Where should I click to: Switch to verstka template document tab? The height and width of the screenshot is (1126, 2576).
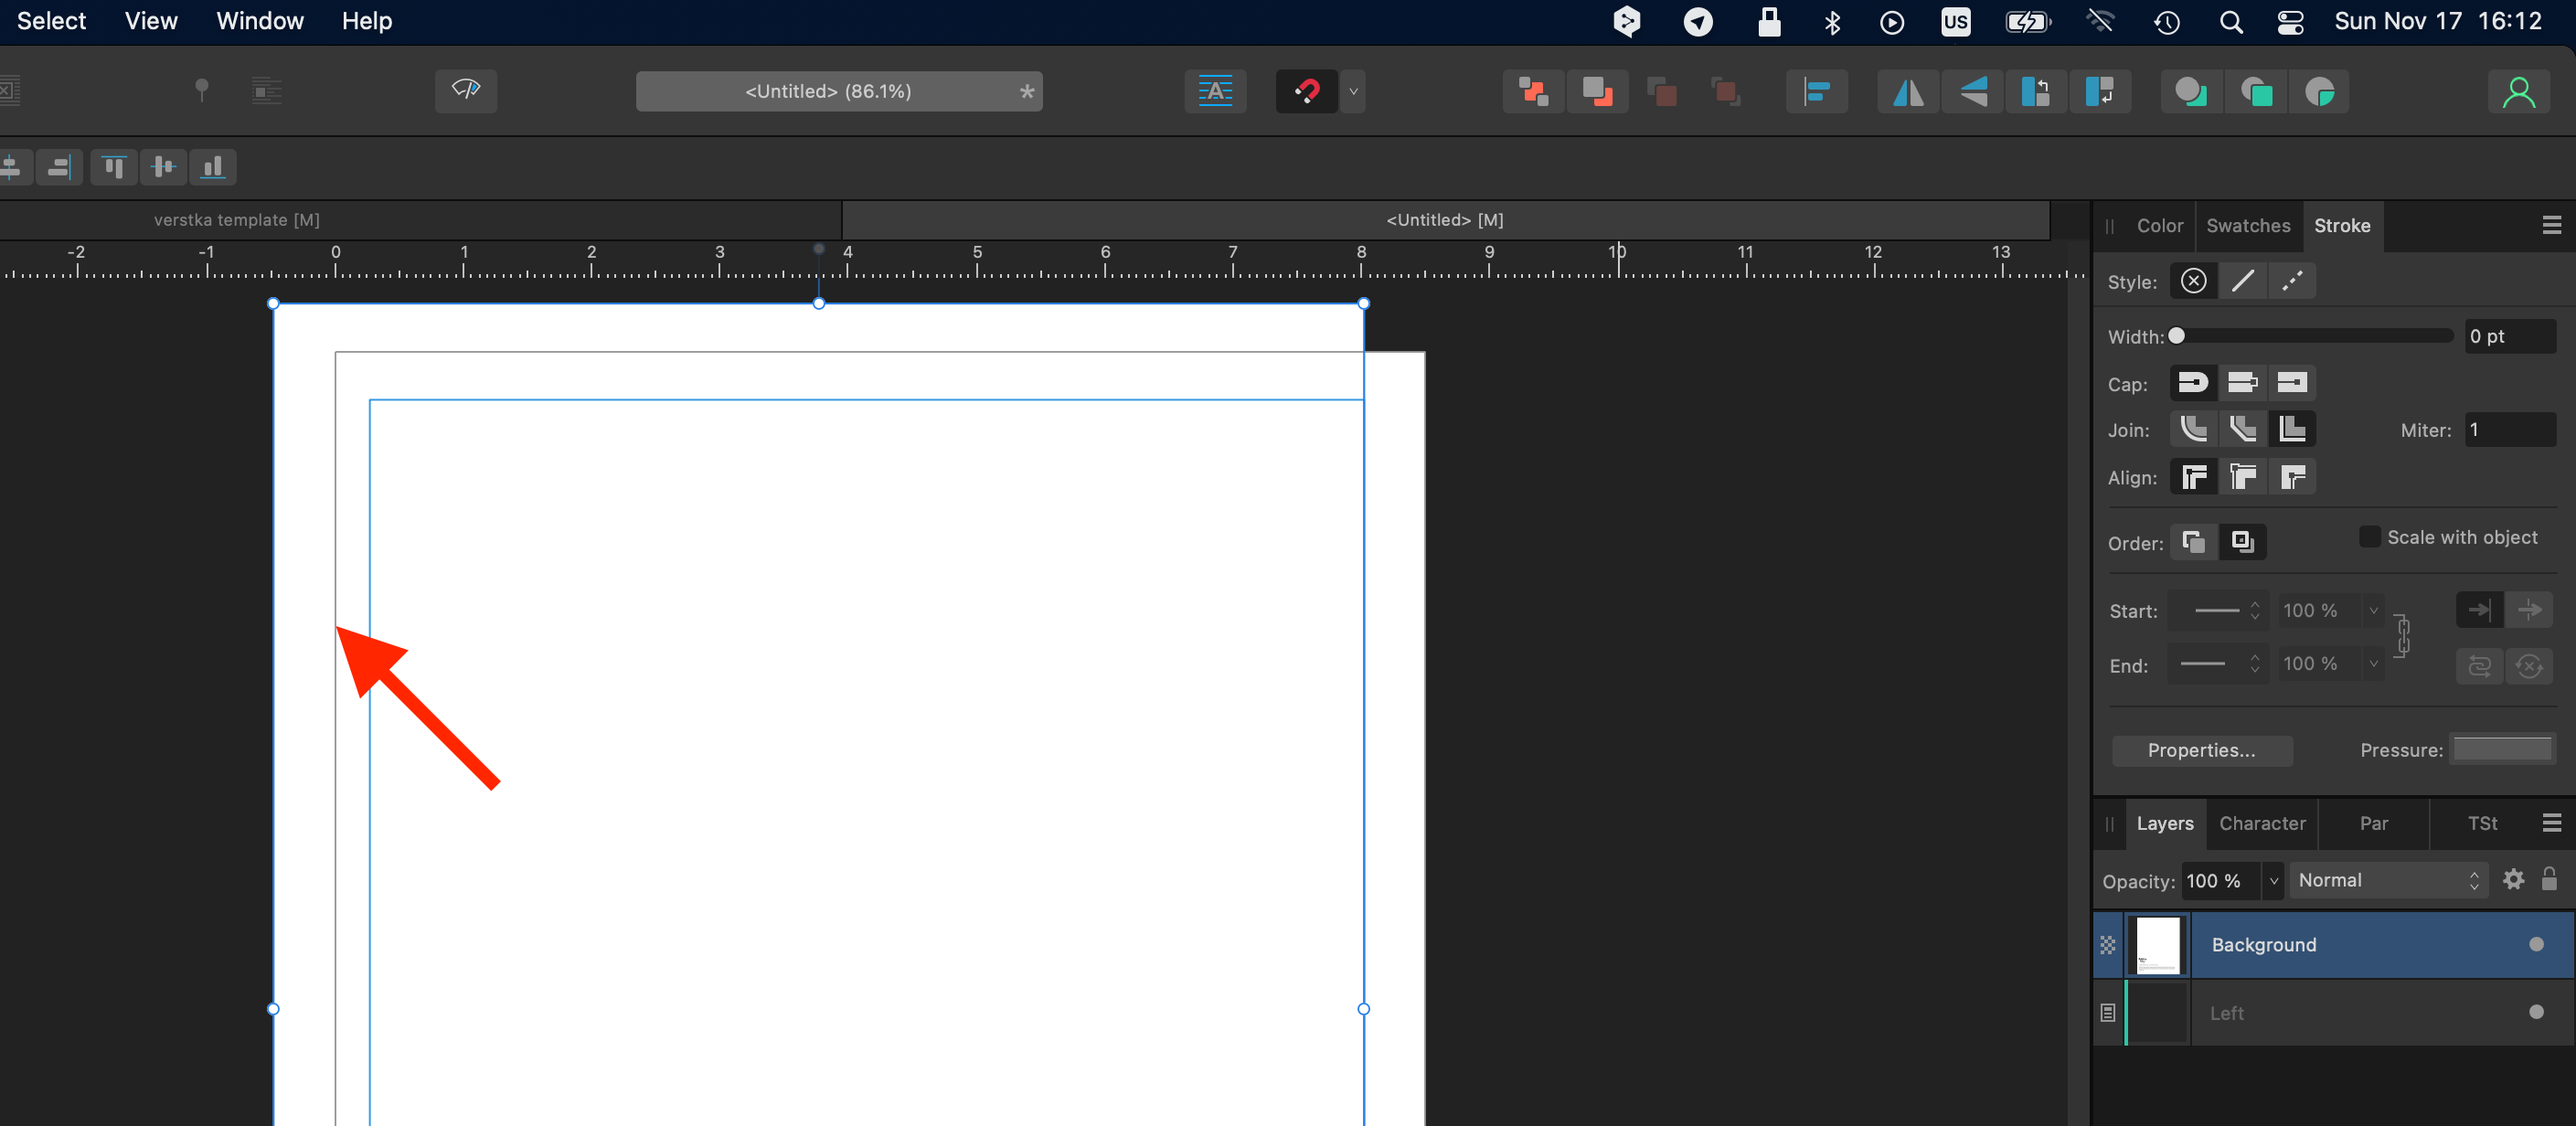pyautogui.click(x=237, y=220)
